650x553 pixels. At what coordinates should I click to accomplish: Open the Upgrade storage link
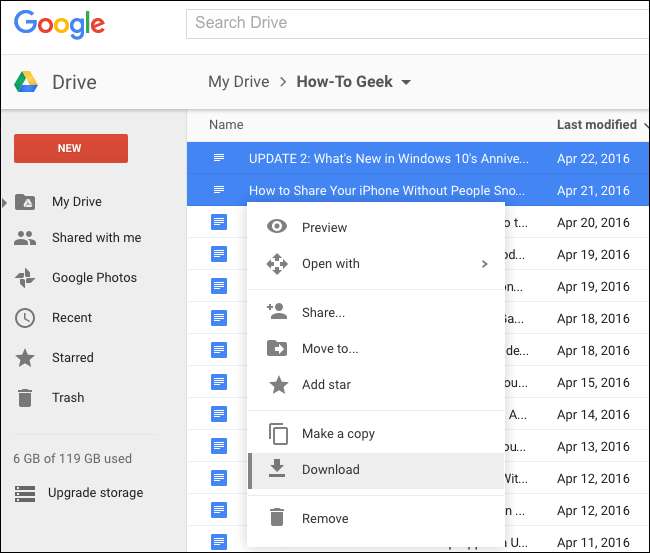coord(94,493)
